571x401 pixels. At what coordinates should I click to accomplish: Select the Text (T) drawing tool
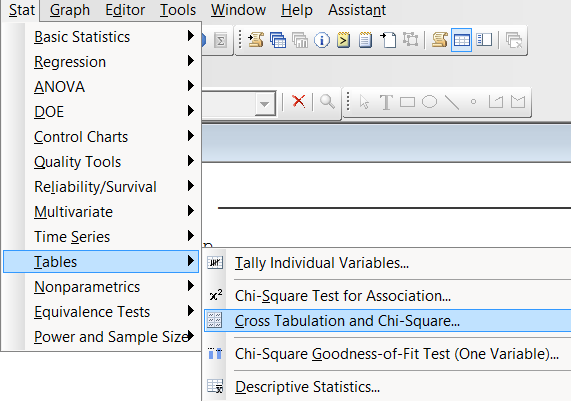click(386, 102)
